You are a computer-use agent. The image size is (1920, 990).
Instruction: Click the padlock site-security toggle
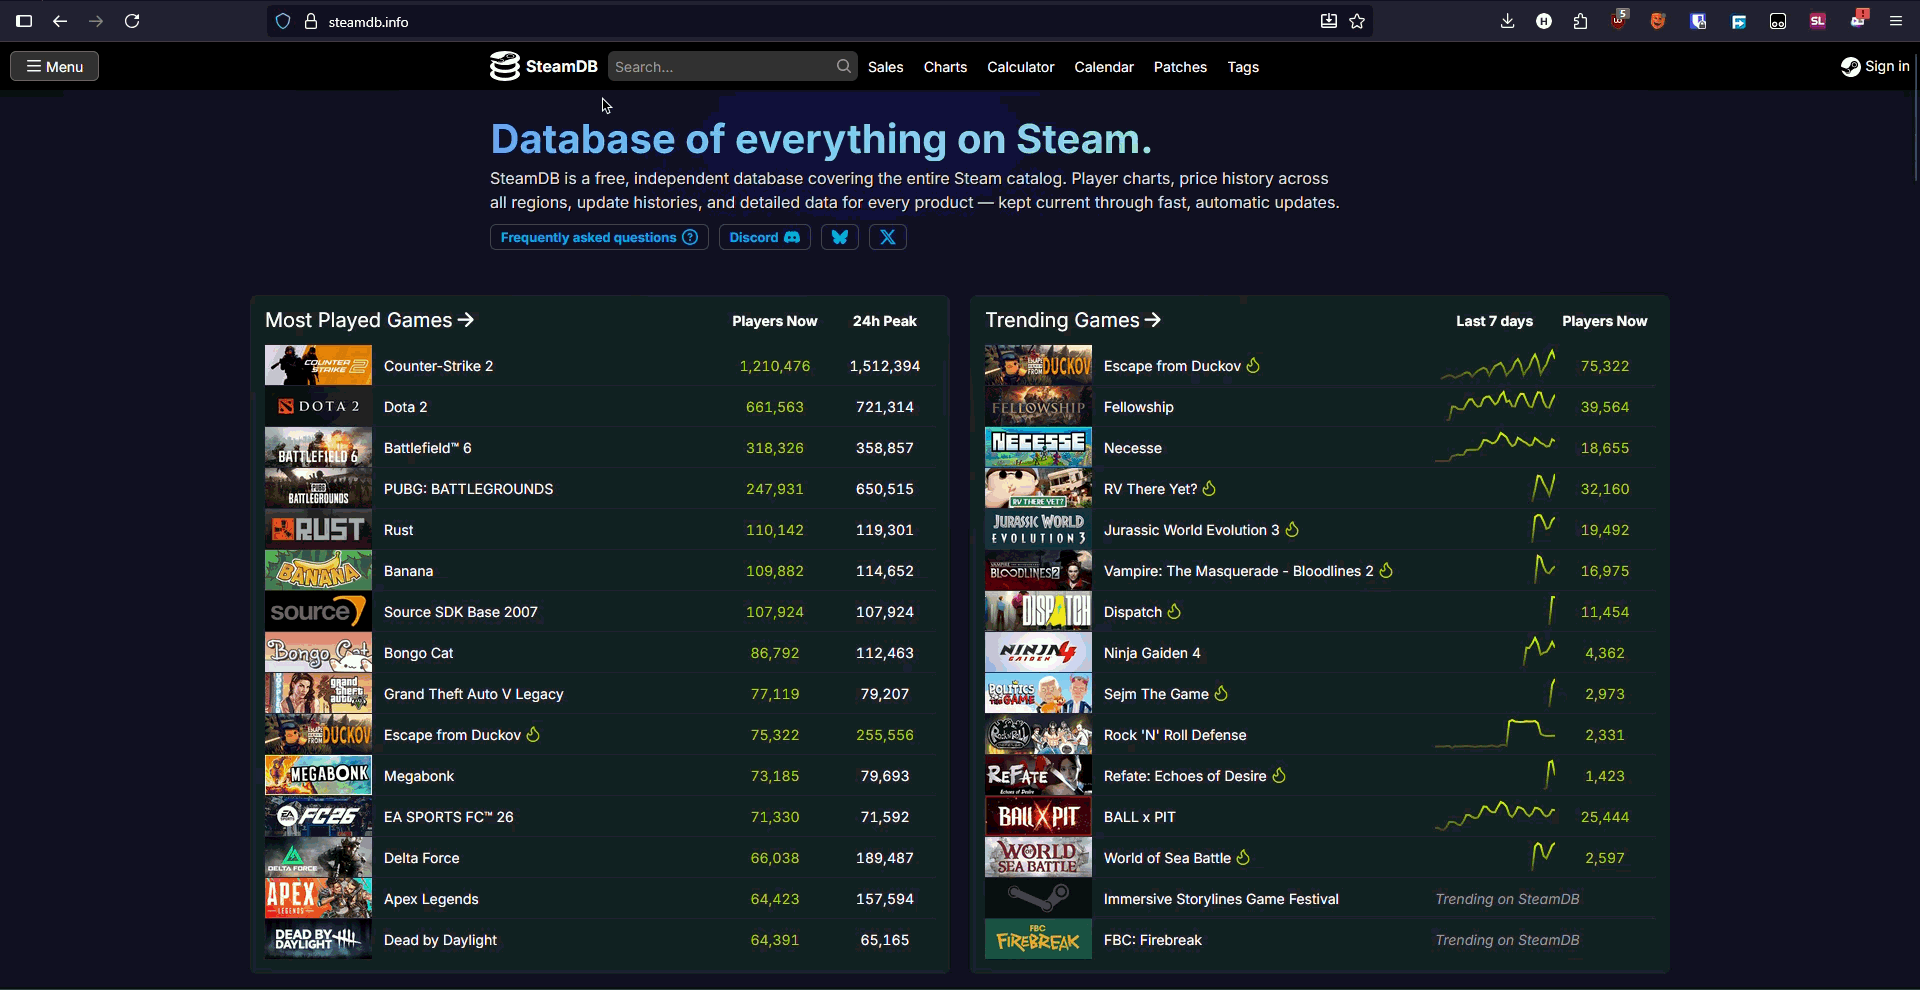coord(310,21)
